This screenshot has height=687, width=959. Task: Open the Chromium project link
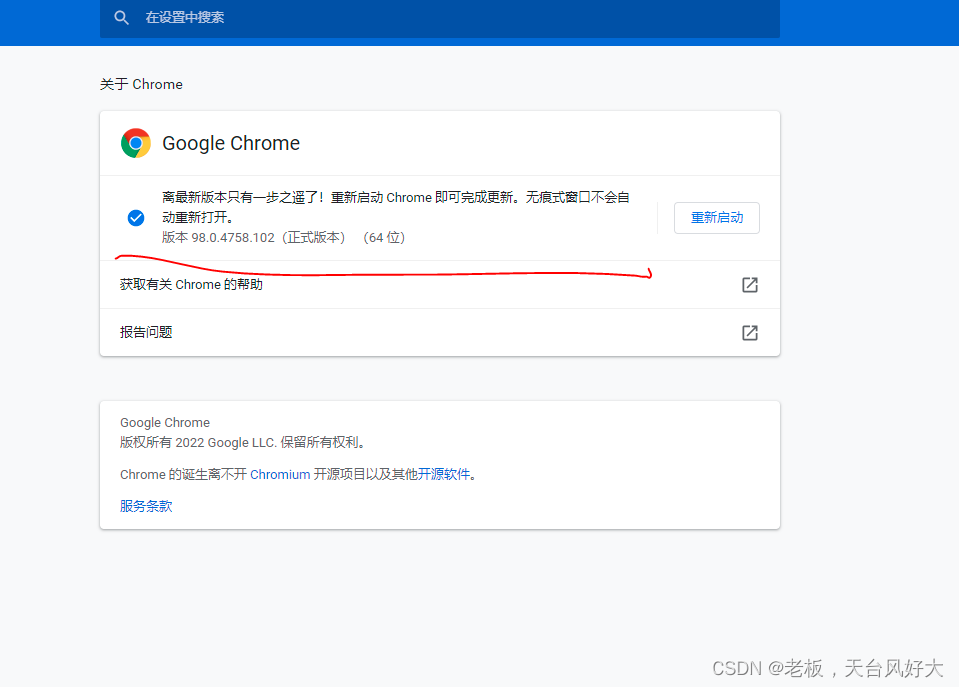pos(280,475)
